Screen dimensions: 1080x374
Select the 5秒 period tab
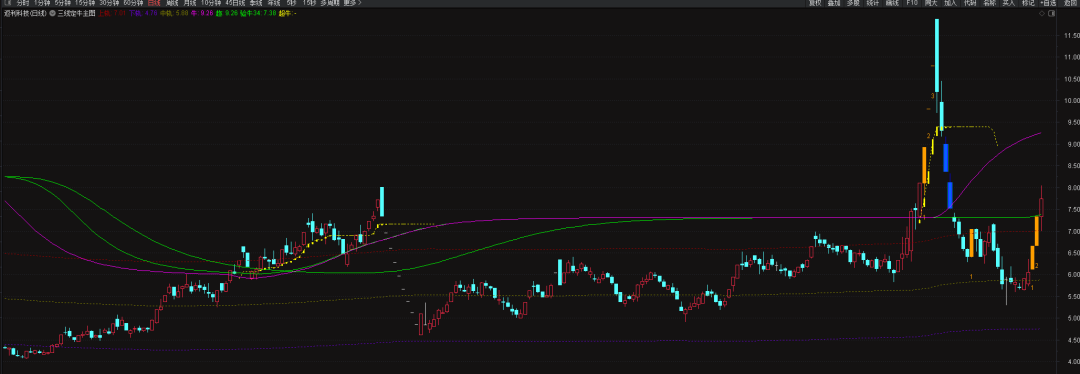click(292, 3)
